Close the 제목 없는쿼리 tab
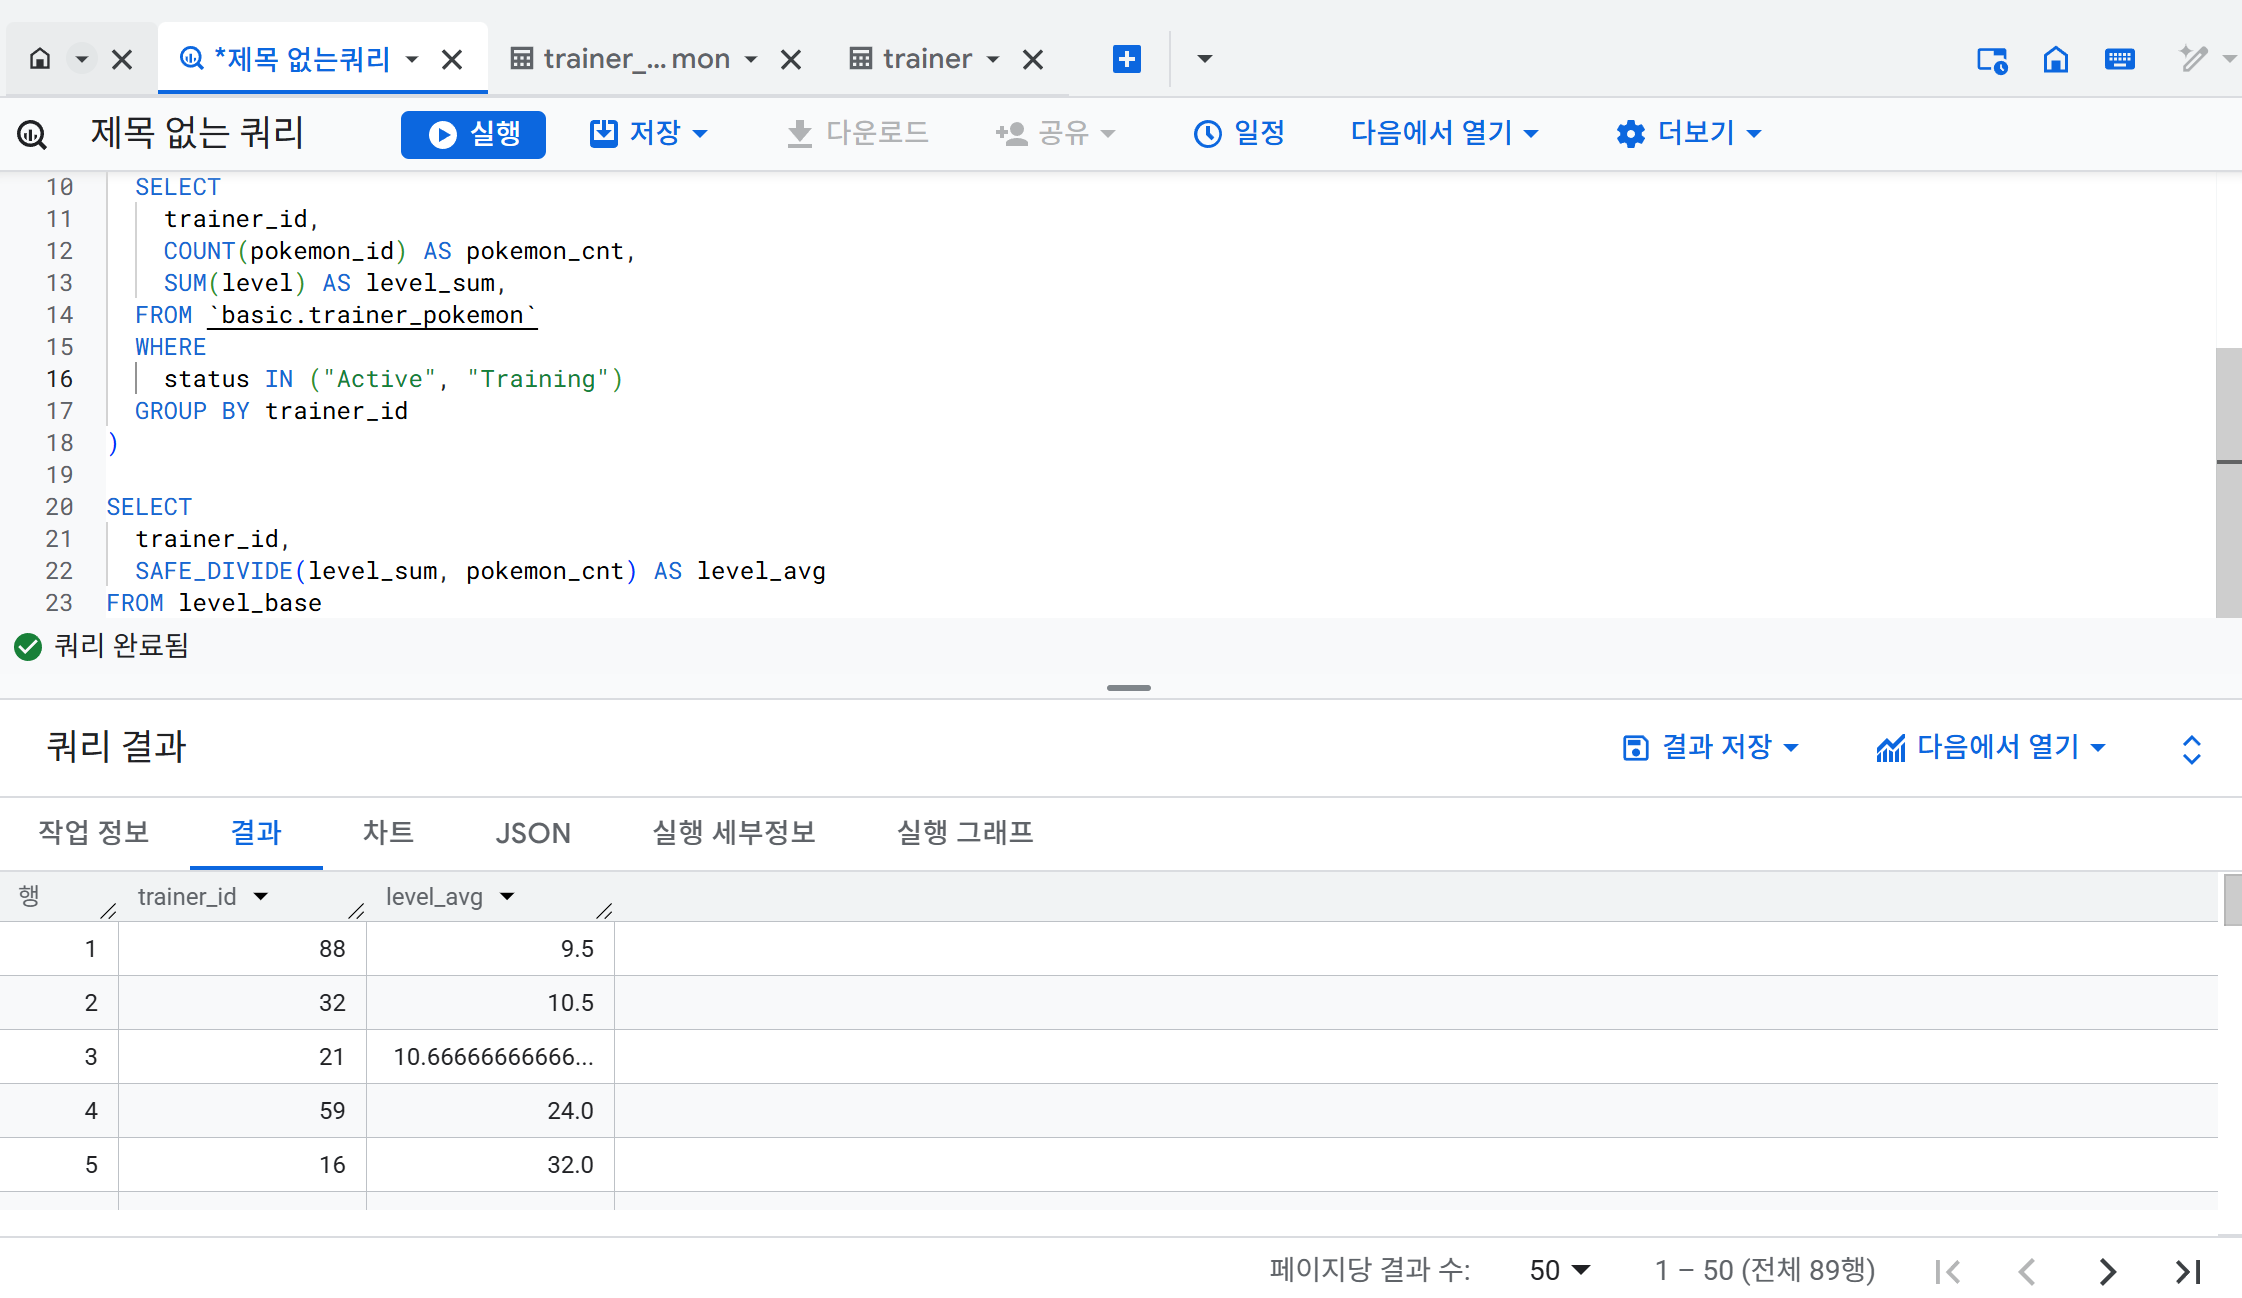Screen dimensions: 2242x1298 (x=452, y=60)
